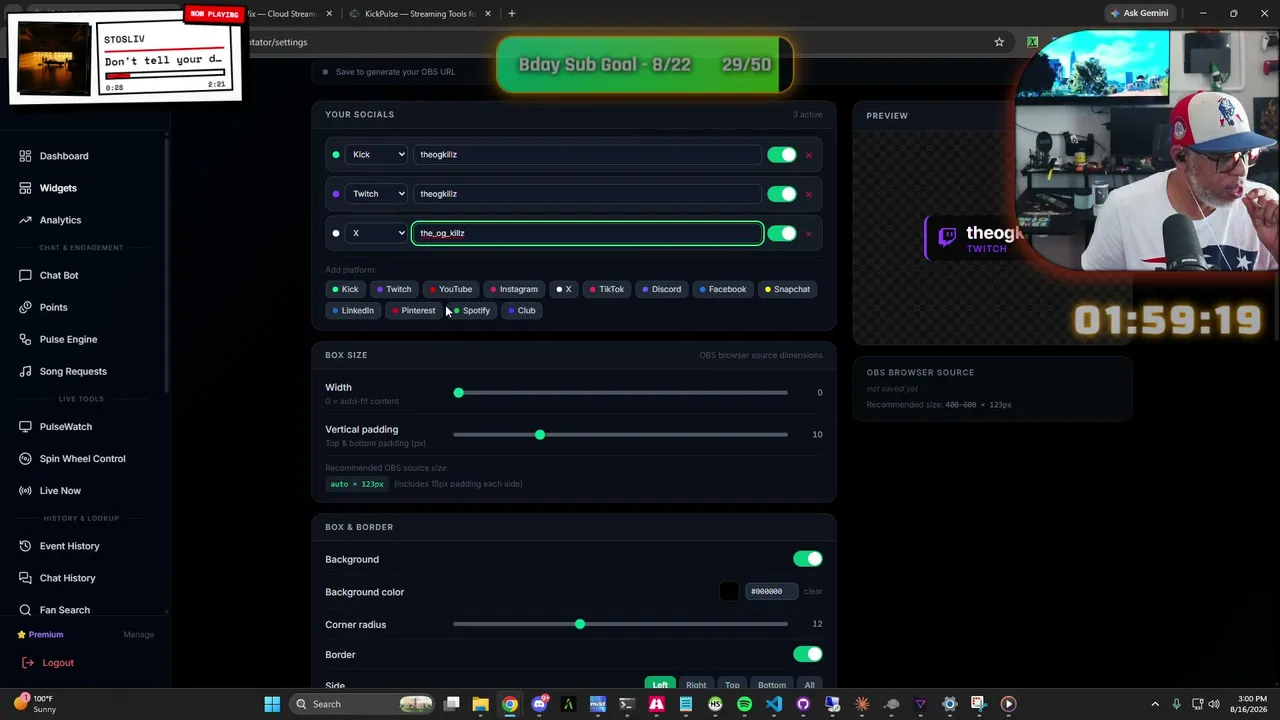Adjust the Width slider
This screenshot has width=1280, height=720.
(620, 393)
